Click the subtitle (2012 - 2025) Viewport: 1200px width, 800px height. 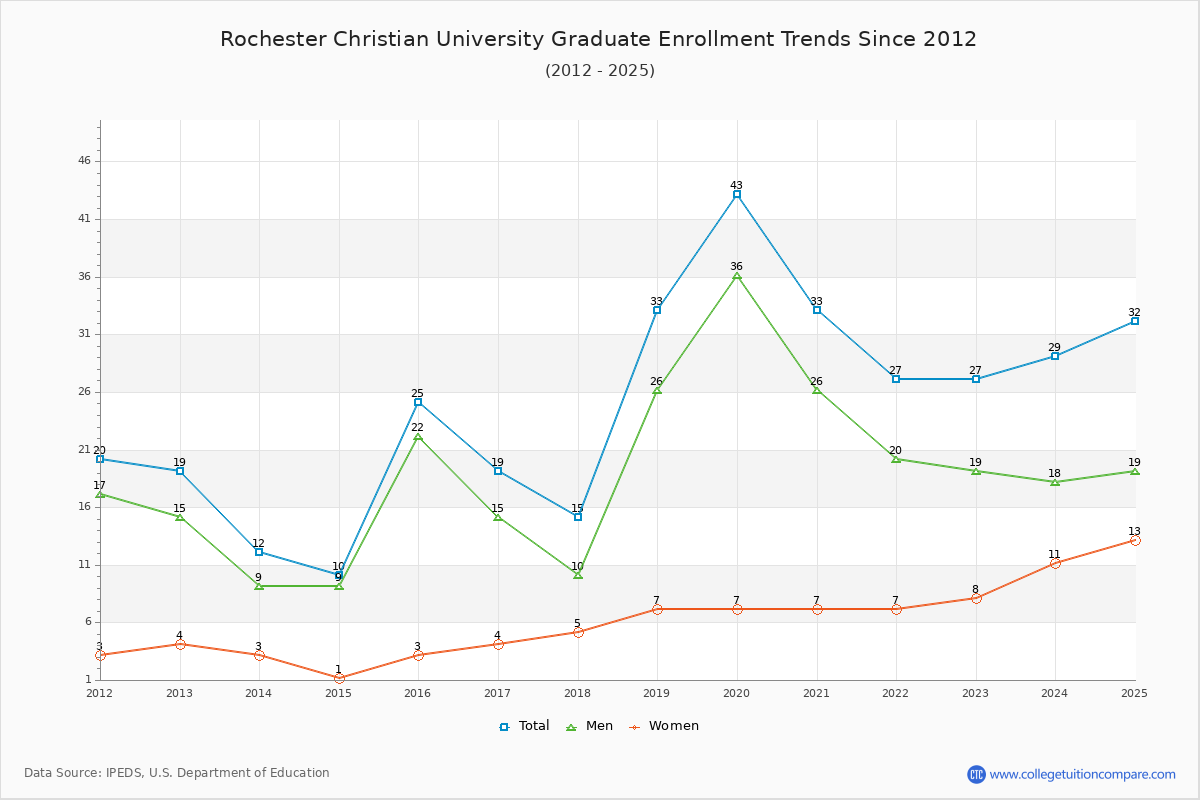pos(600,70)
